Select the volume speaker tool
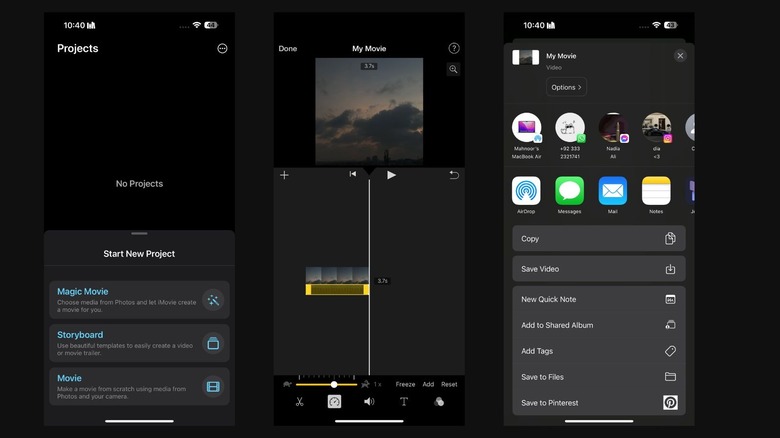Viewport: 780px width, 438px height. pyautogui.click(x=369, y=402)
